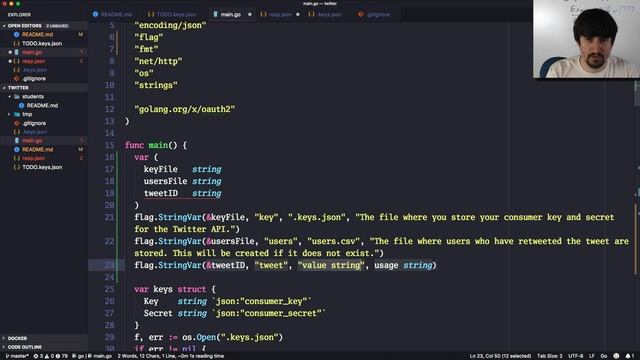
Task: Click func main on line 15
Action: [156, 145]
